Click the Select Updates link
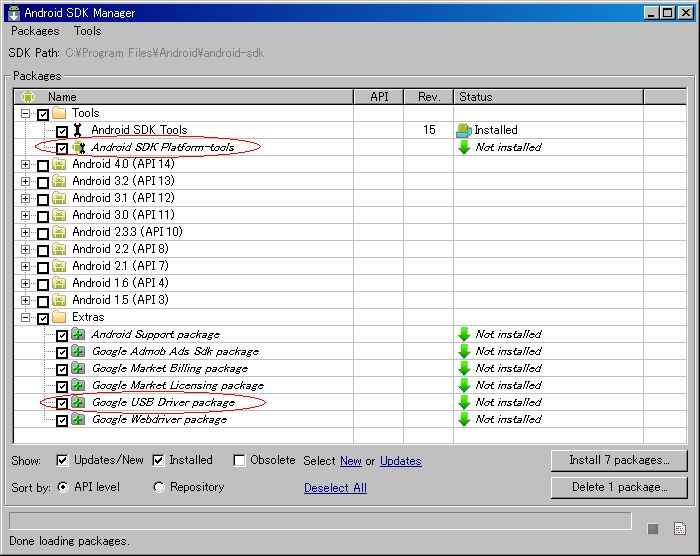Viewport: 700px width, 556px height. [x=400, y=461]
